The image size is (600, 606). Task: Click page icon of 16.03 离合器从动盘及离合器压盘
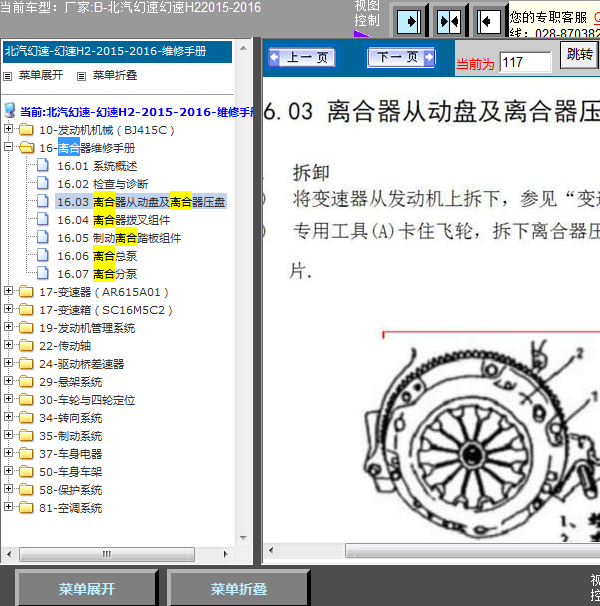[x=43, y=201]
